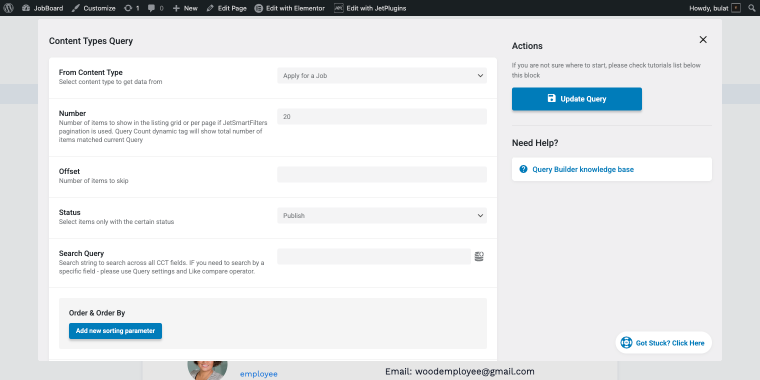Image resolution: width=760 pixels, height=380 pixels.
Task: Open Customize in the admin bar
Action: (94, 8)
